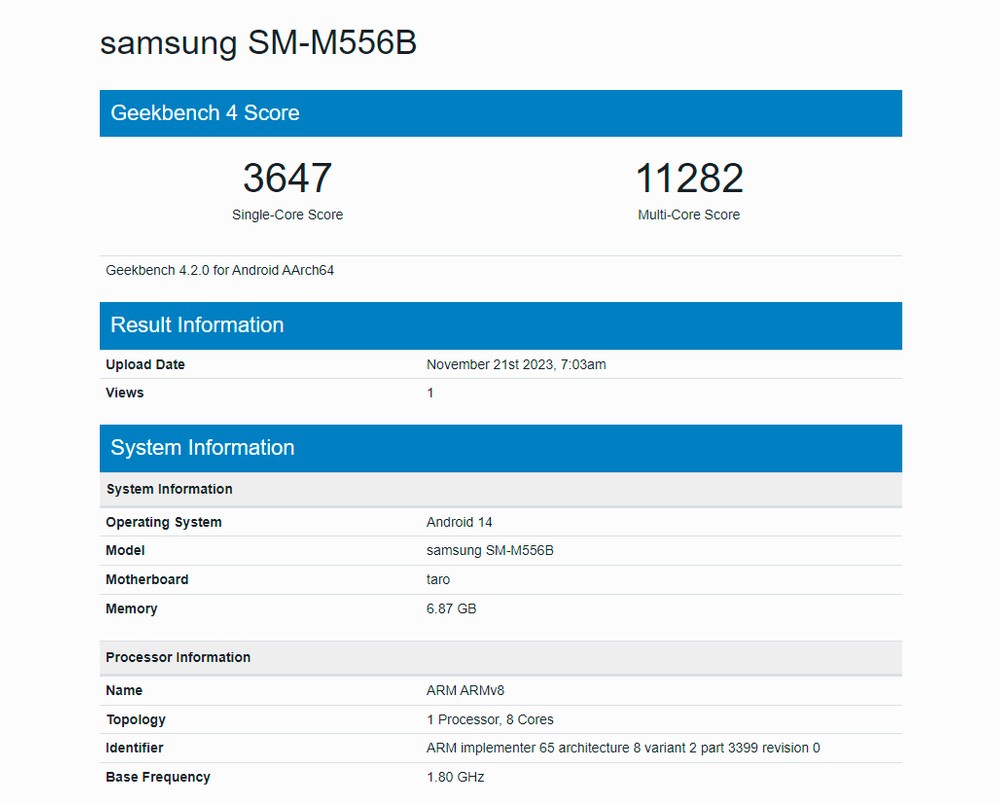Click the Base Frequency value 1.80 GHz
Image resolution: width=1000 pixels, height=804 pixels.
click(455, 777)
